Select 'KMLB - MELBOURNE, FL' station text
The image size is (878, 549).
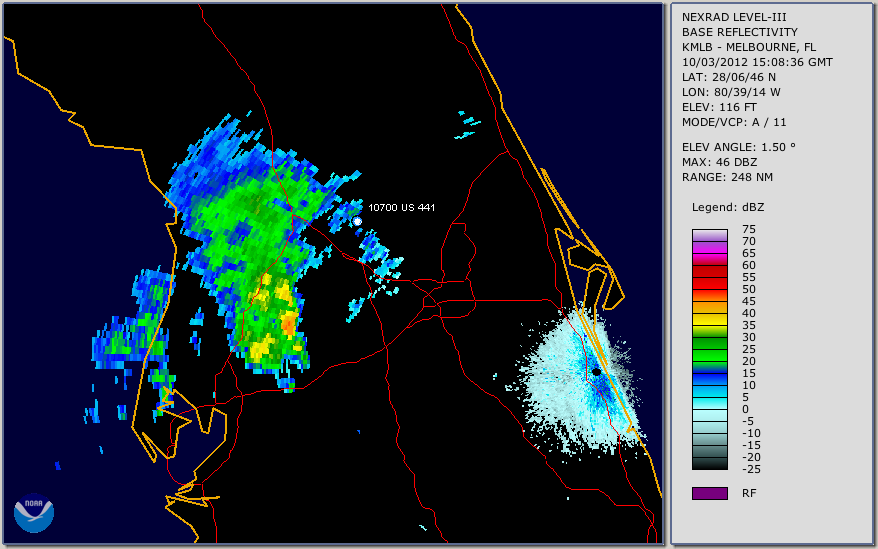[x=749, y=47]
